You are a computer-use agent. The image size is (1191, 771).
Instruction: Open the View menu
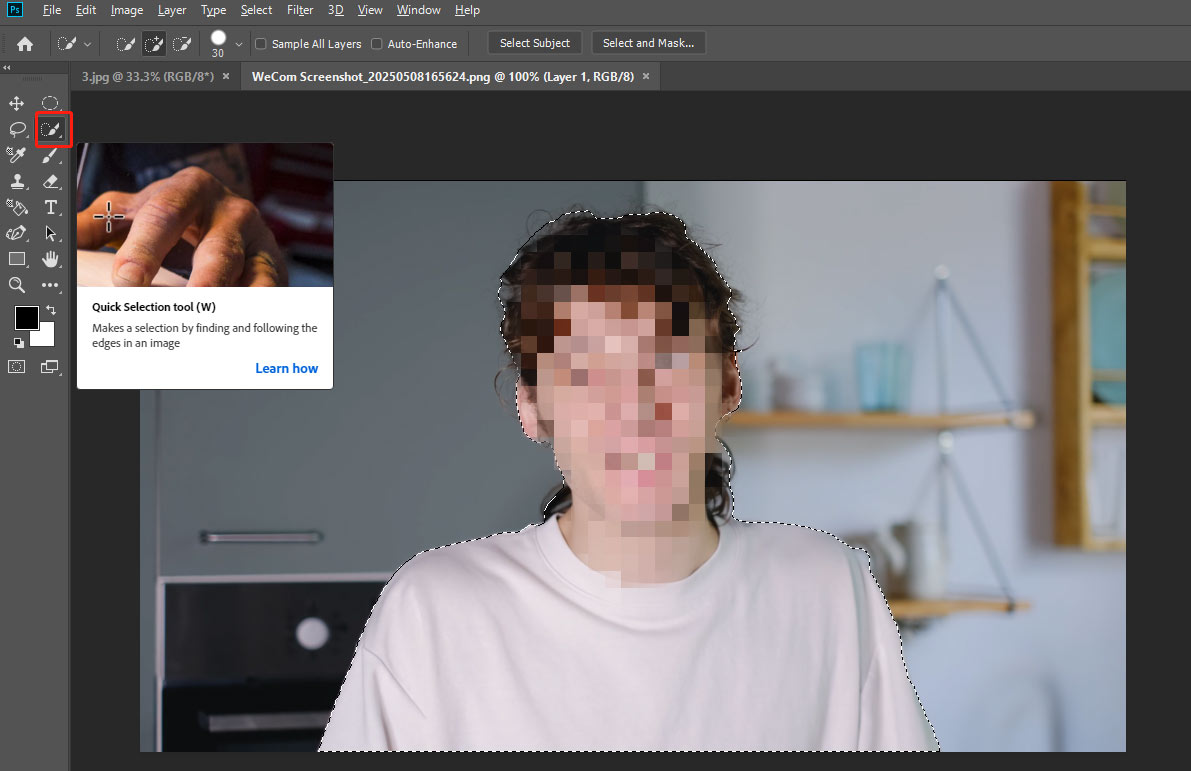(x=370, y=10)
